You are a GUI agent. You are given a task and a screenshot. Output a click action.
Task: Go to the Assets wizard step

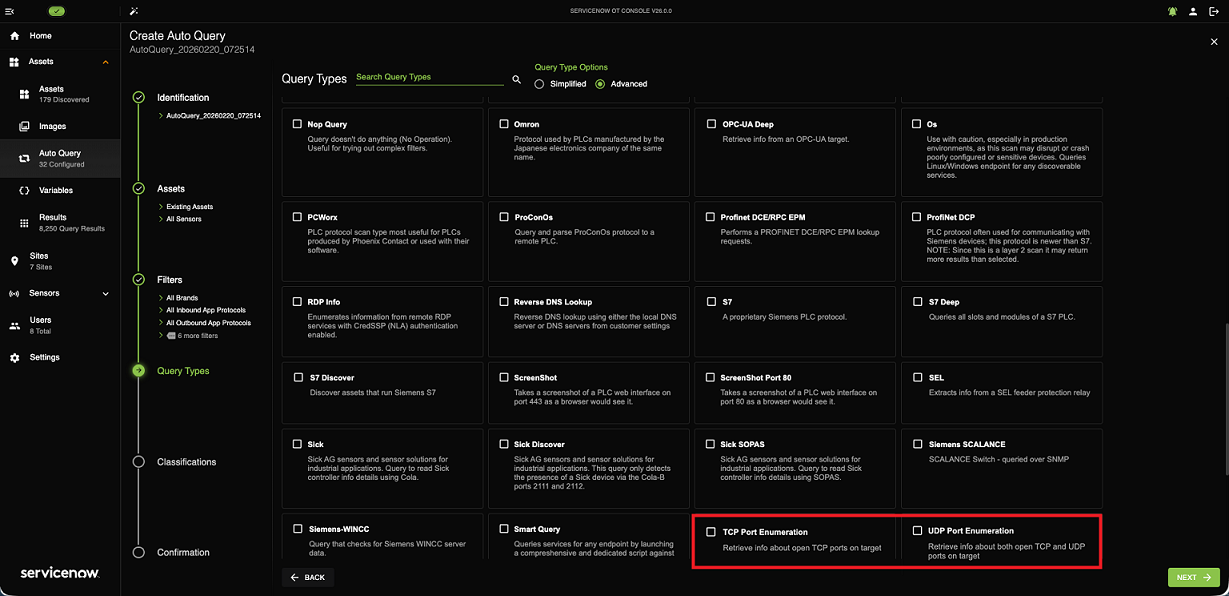click(x=171, y=188)
